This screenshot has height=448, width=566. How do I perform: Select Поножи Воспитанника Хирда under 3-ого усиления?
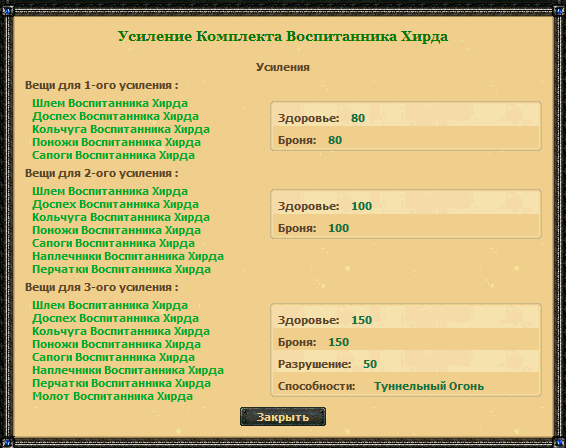(x=116, y=344)
